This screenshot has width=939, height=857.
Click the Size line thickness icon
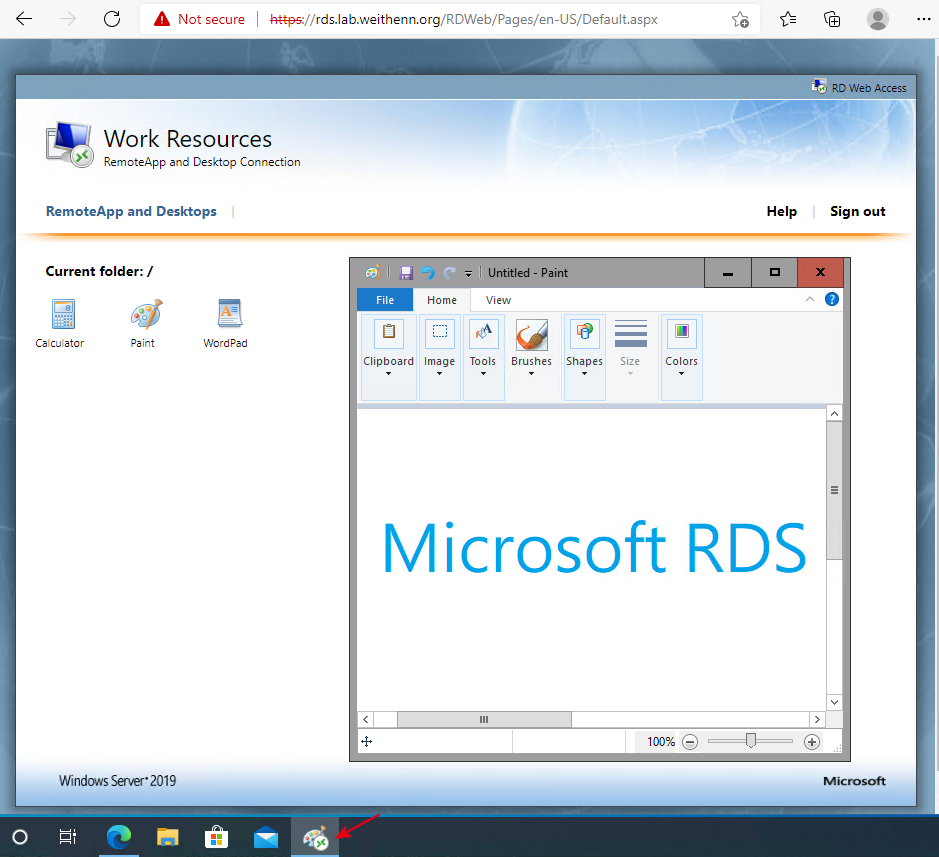pos(631,334)
